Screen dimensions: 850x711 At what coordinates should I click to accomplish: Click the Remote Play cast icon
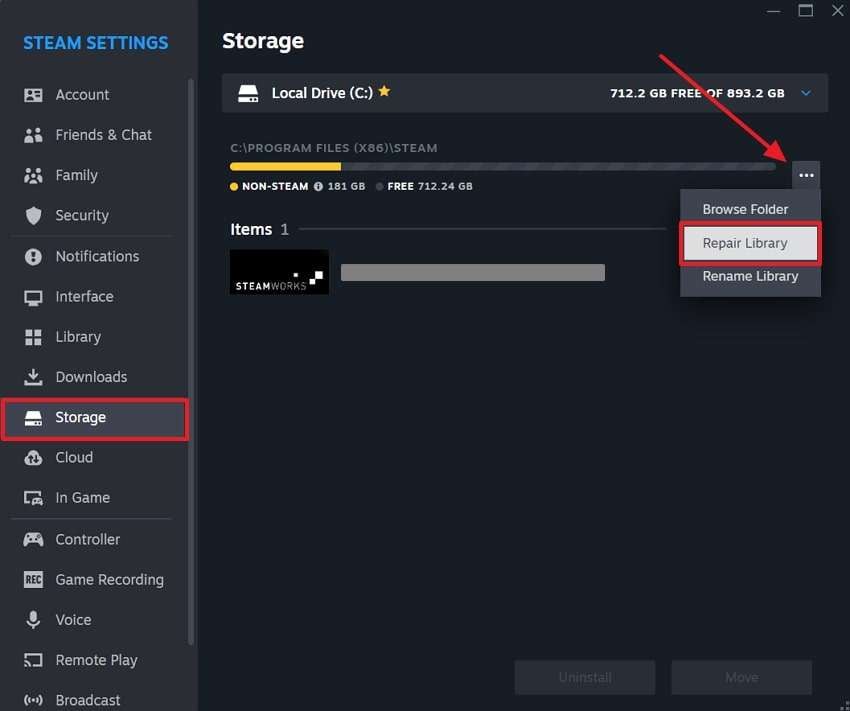33,660
